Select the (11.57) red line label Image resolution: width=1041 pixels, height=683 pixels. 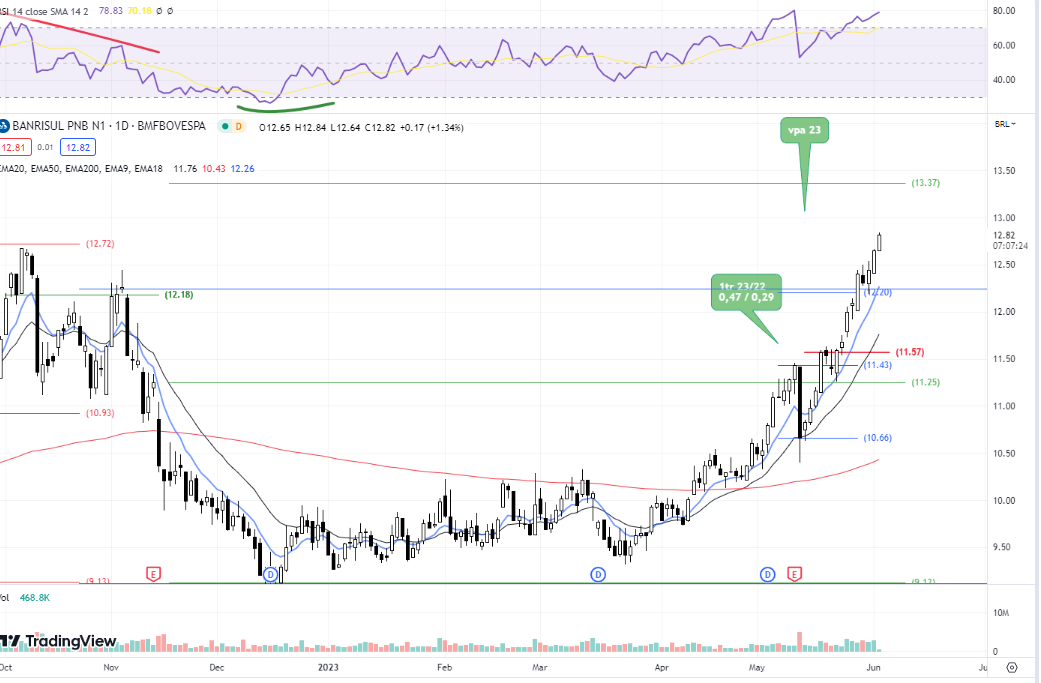pyautogui.click(x=910, y=352)
